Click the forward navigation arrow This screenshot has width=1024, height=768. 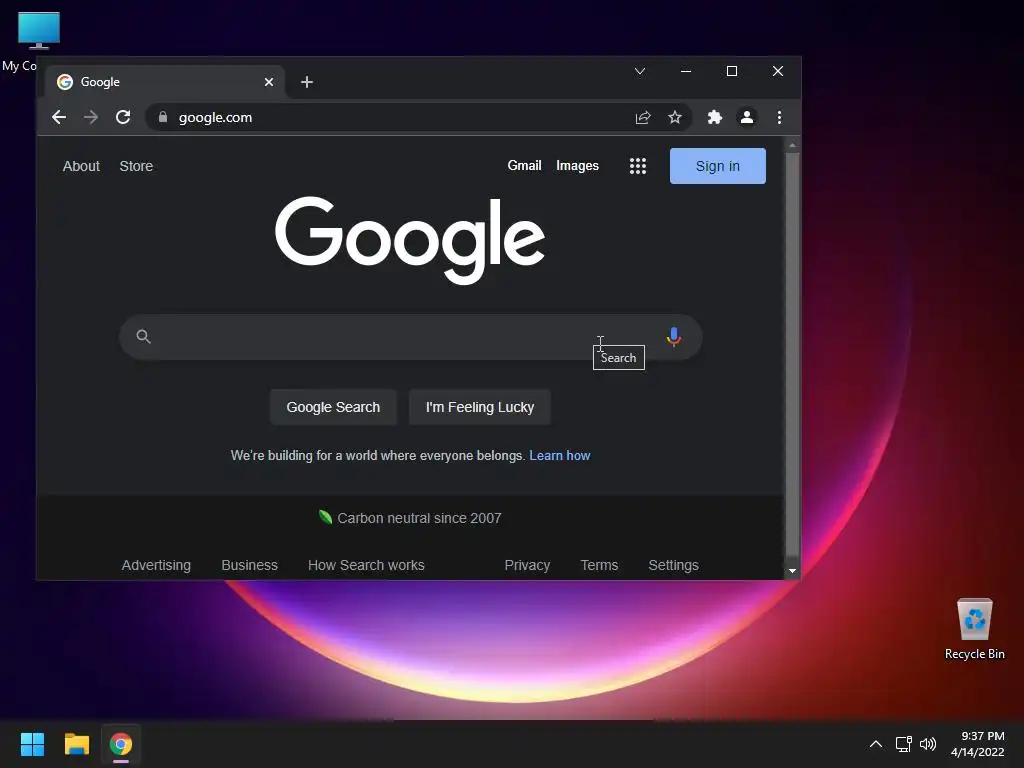click(91, 118)
